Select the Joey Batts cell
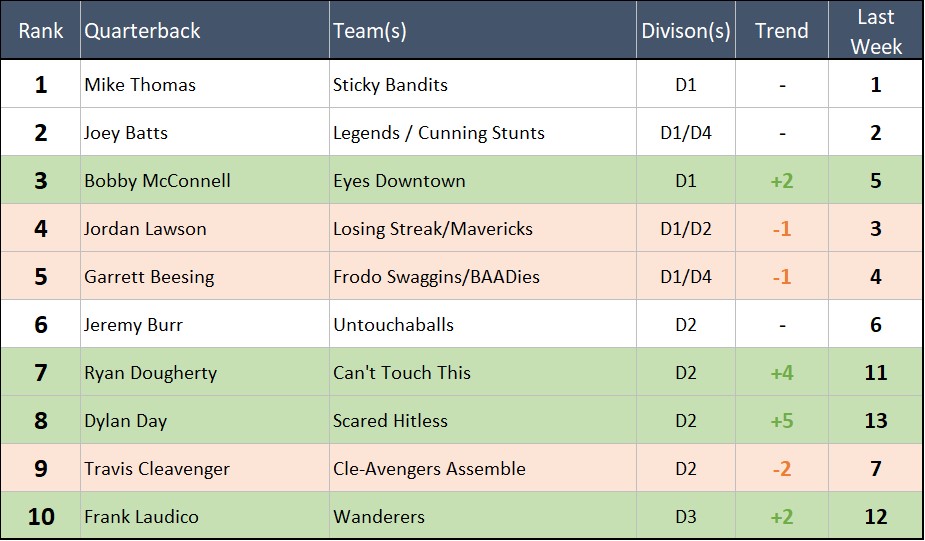 (126, 133)
